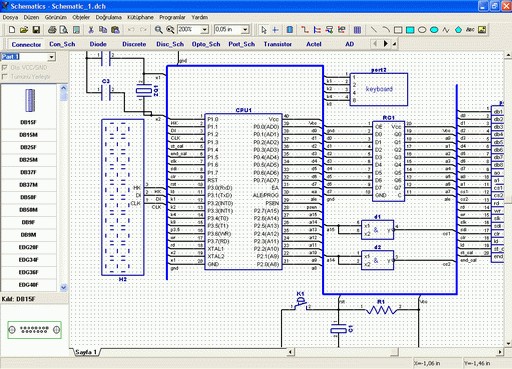This screenshot has height=369, width=512.
Task: Save the schematic with the floppy disk icon
Action: pos(36,30)
